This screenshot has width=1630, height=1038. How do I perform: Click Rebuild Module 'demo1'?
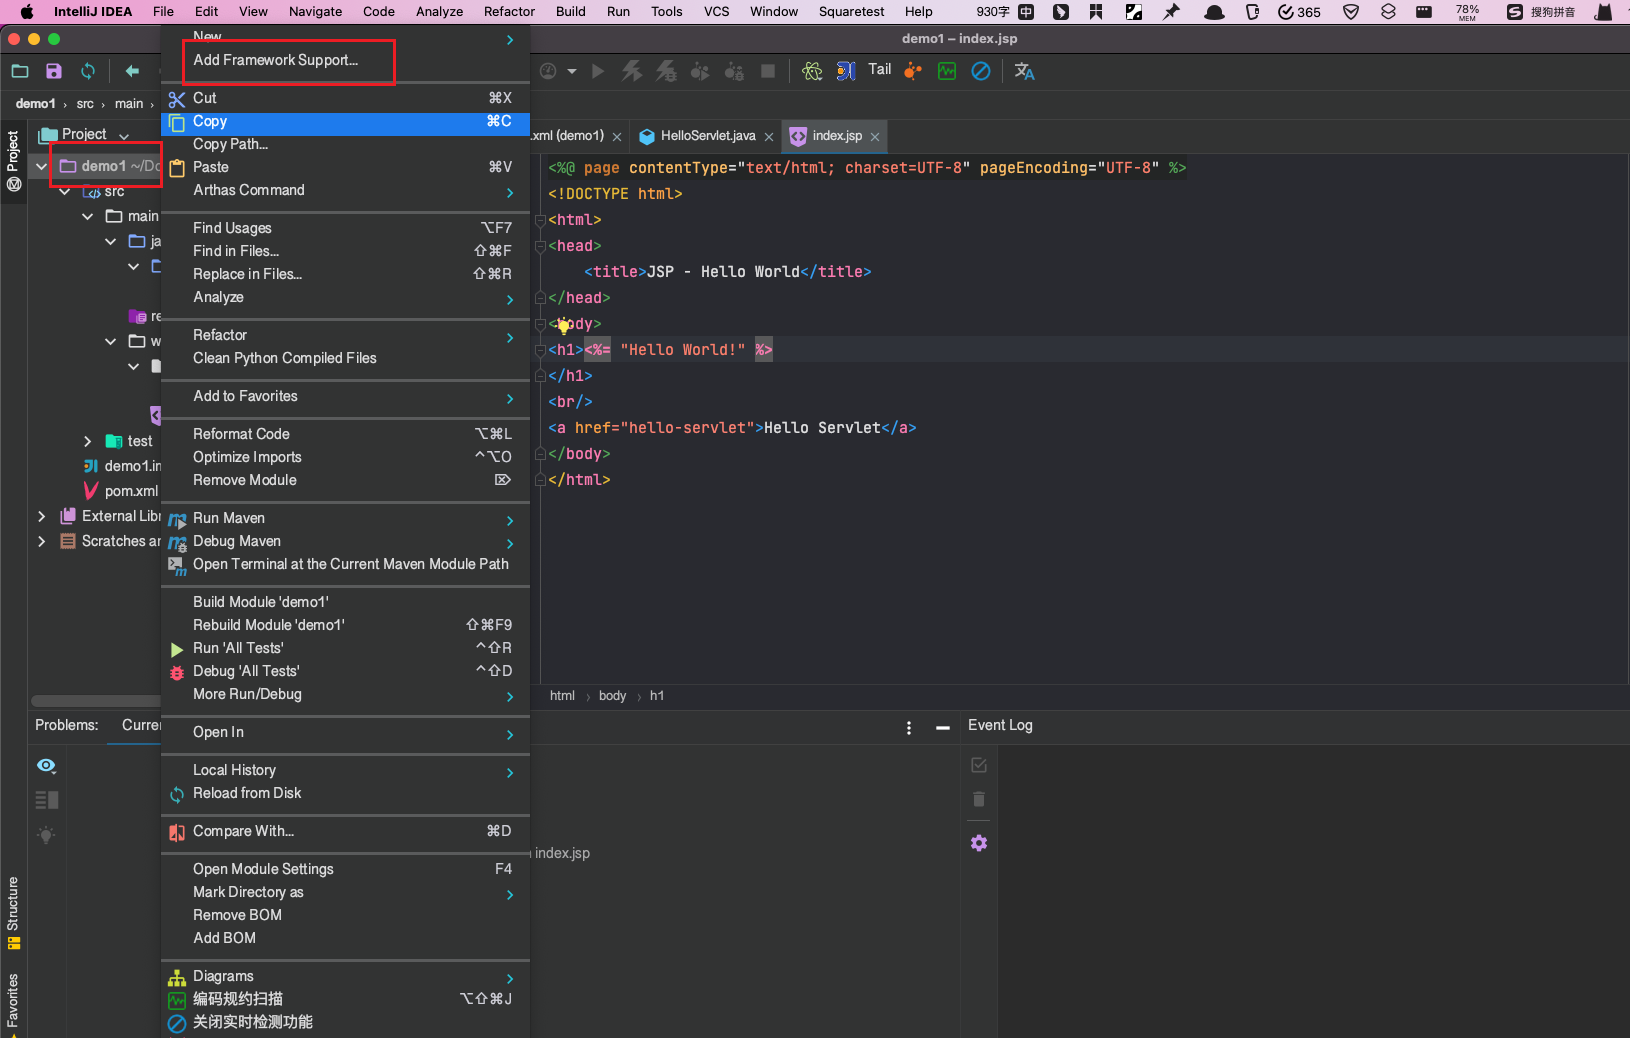coord(345,625)
